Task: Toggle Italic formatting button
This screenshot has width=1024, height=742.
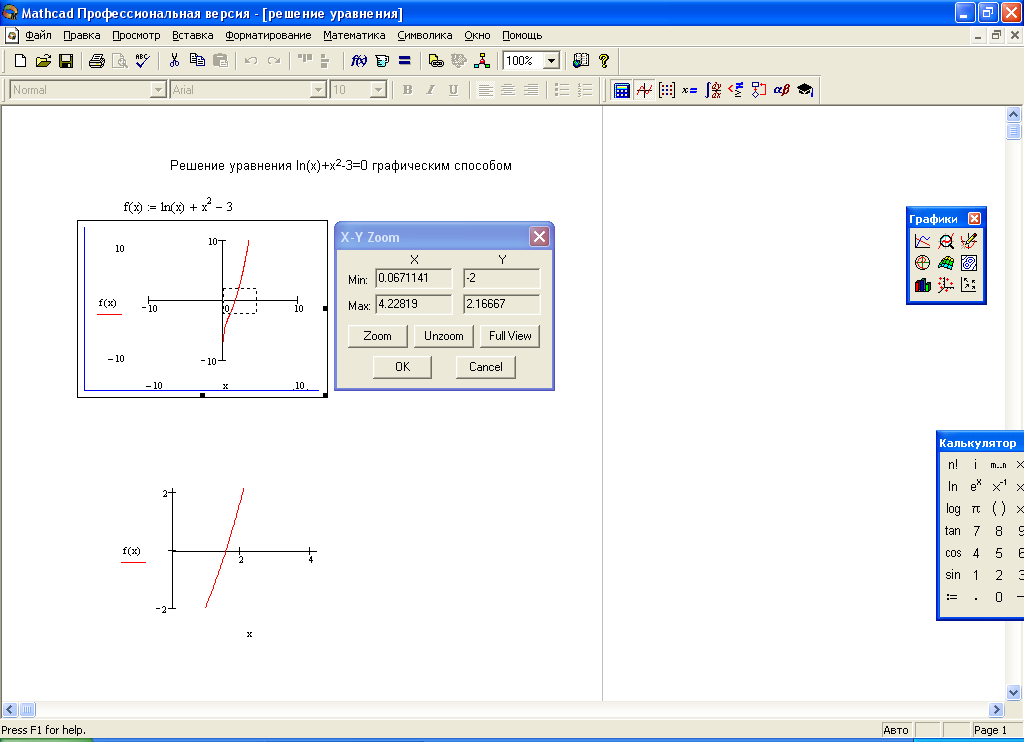Action: pos(430,90)
